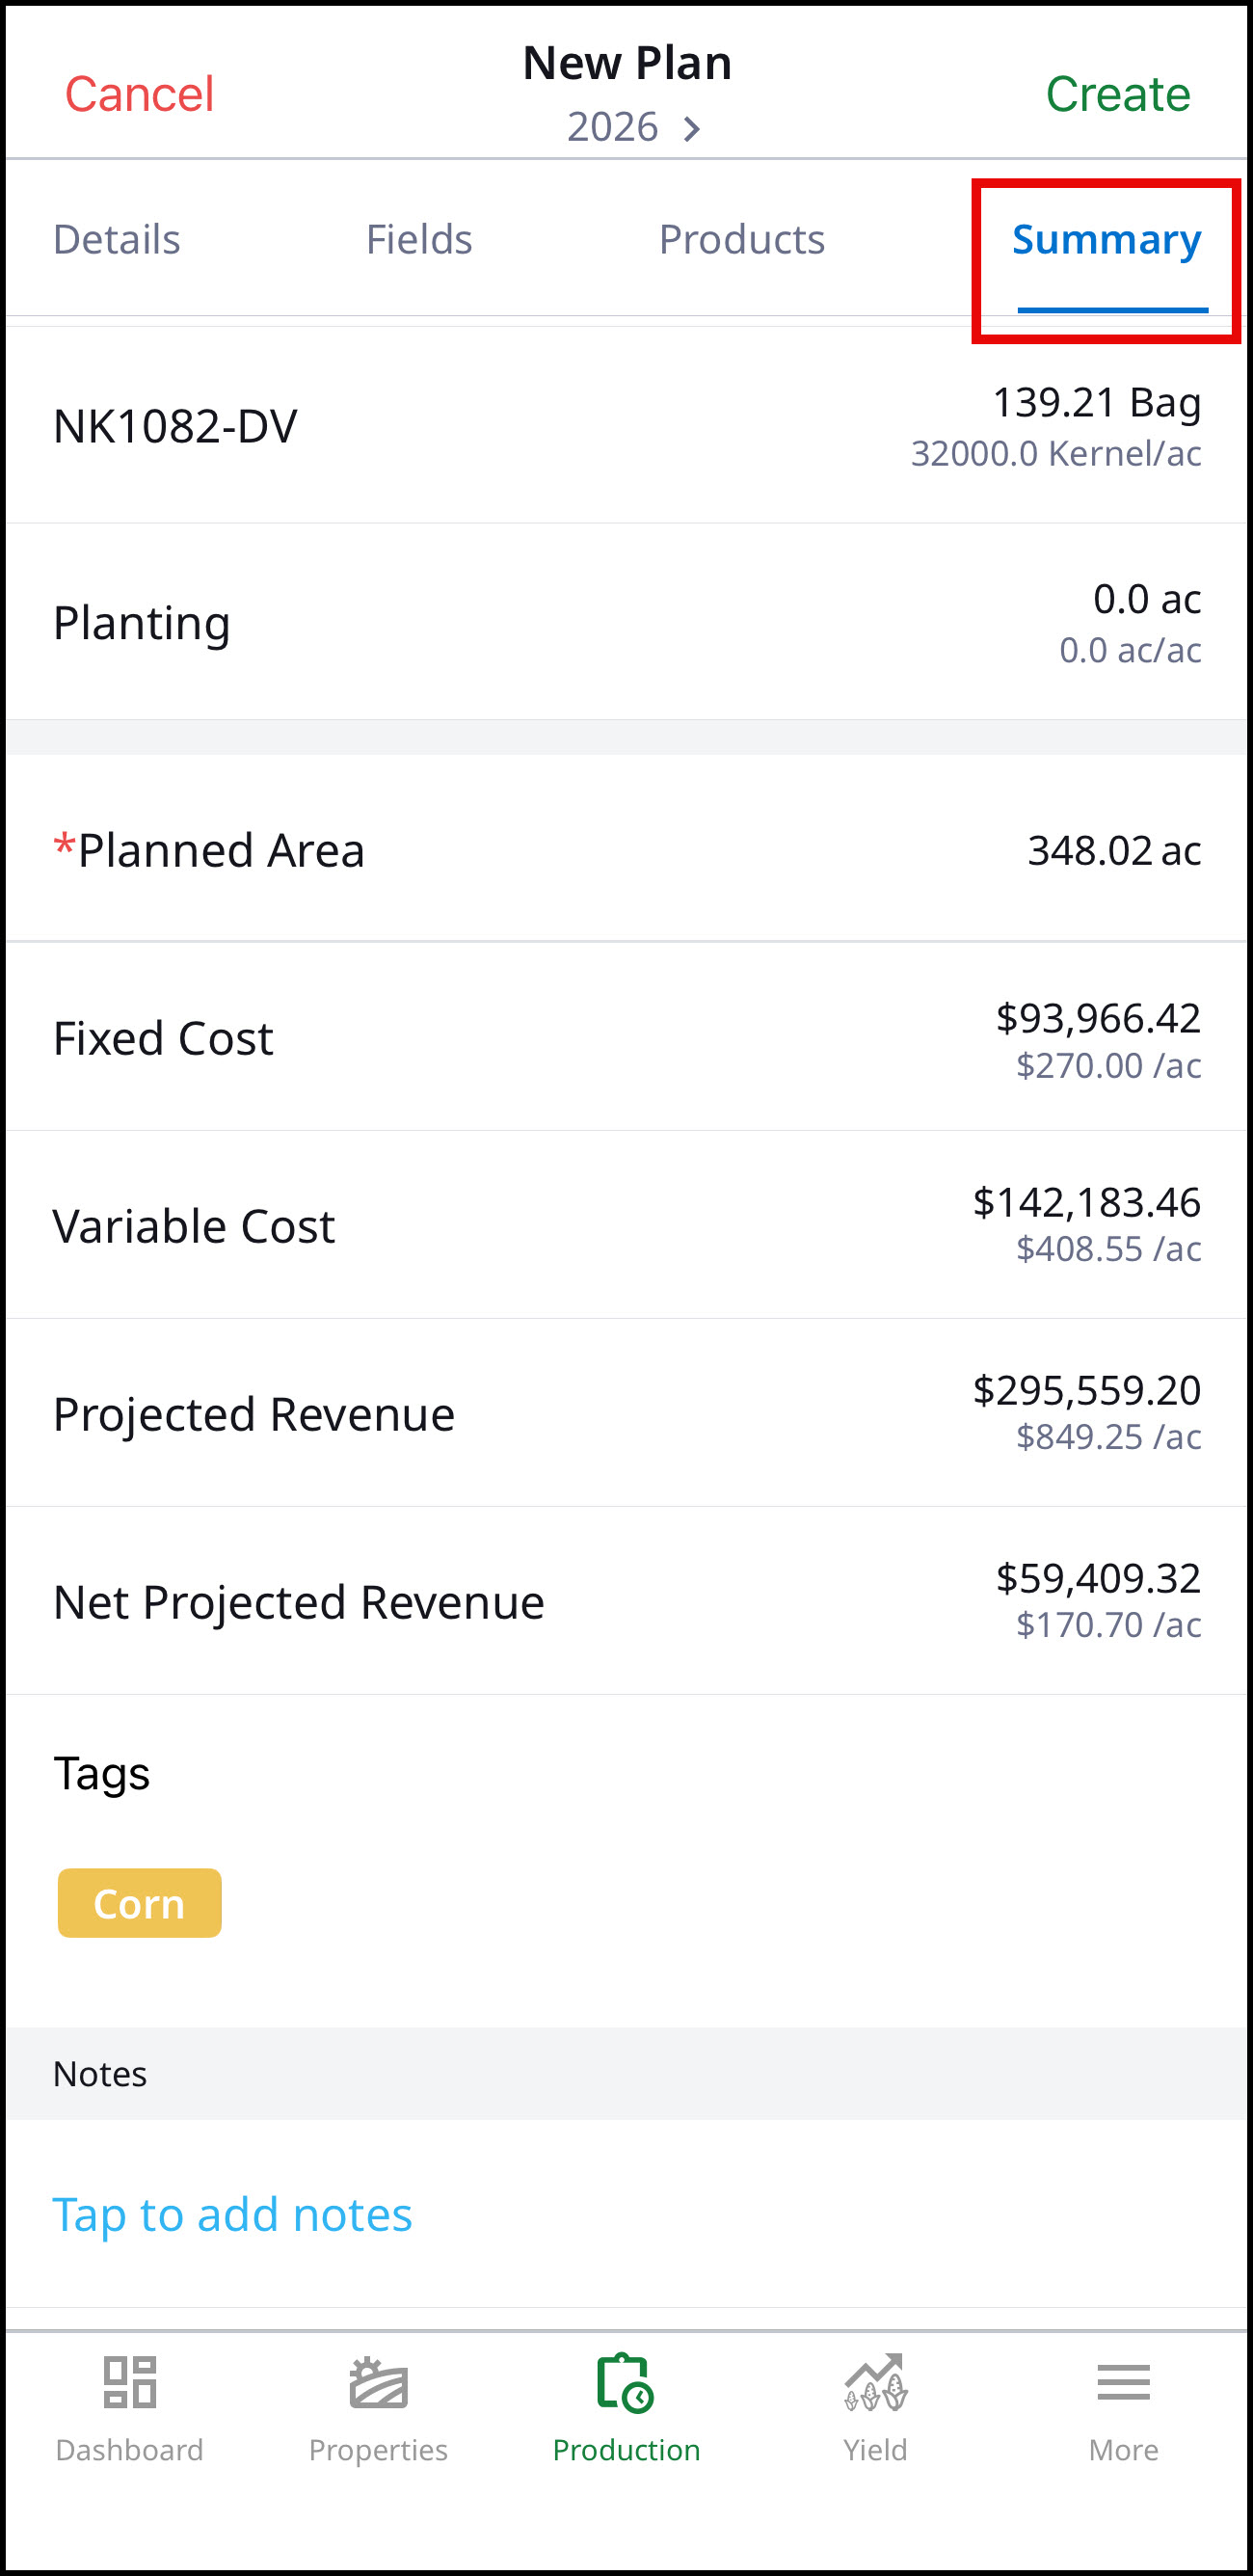This screenshot has width=1253, height=2576.
Task: Open the More hamburger menu icon
Action: [1123, 2381]
